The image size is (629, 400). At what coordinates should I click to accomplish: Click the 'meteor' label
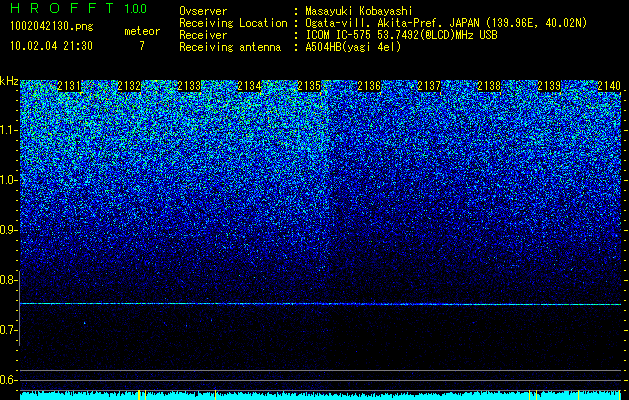(142, 31)
